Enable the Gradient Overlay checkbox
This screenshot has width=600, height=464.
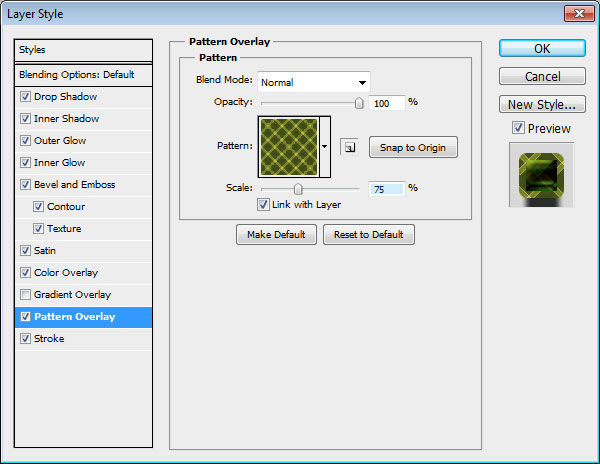click(x=25, y=295)
